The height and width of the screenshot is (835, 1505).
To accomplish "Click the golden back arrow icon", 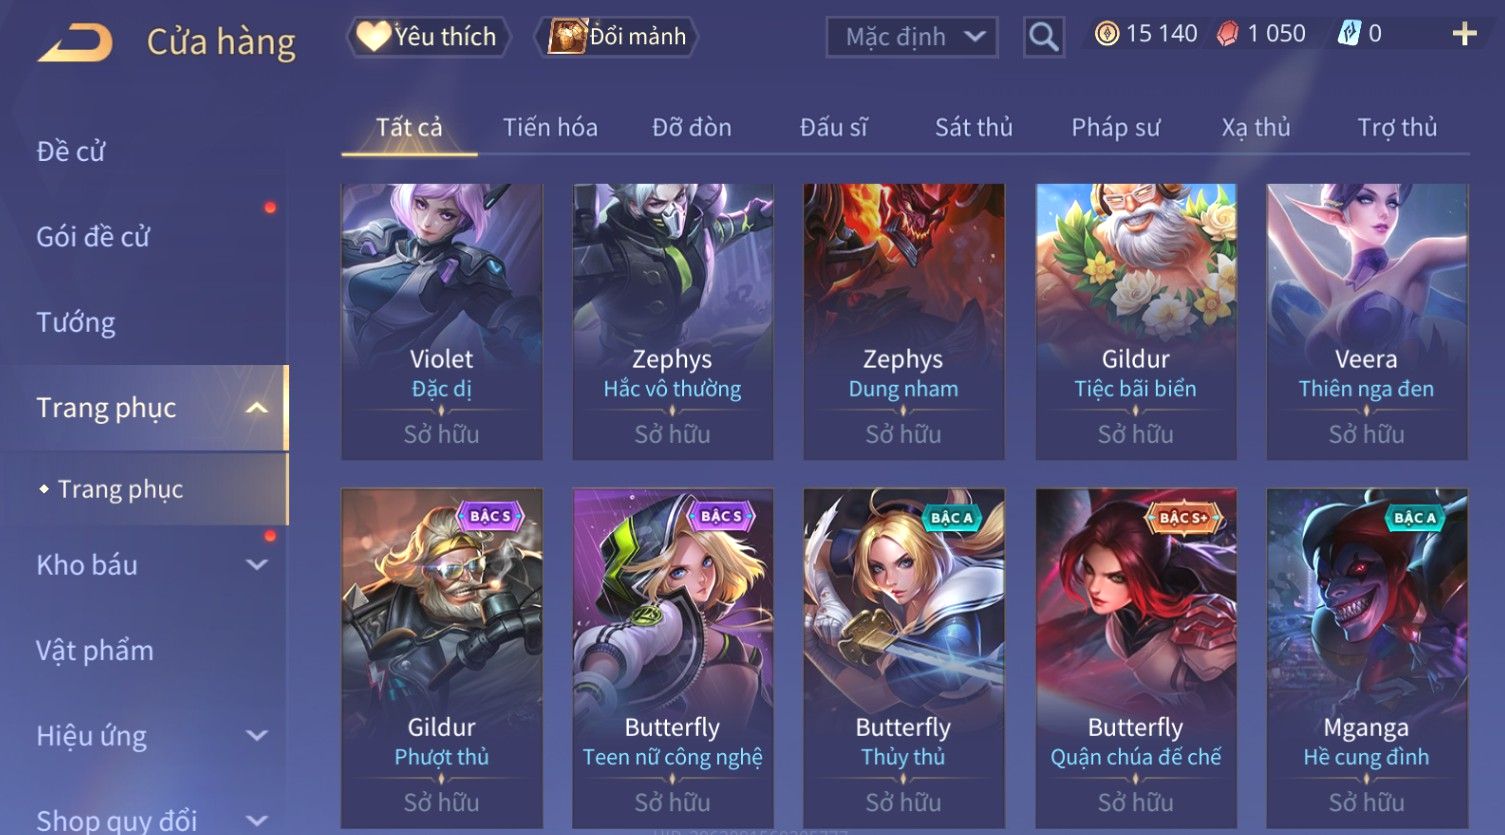I will pos(75,43).
